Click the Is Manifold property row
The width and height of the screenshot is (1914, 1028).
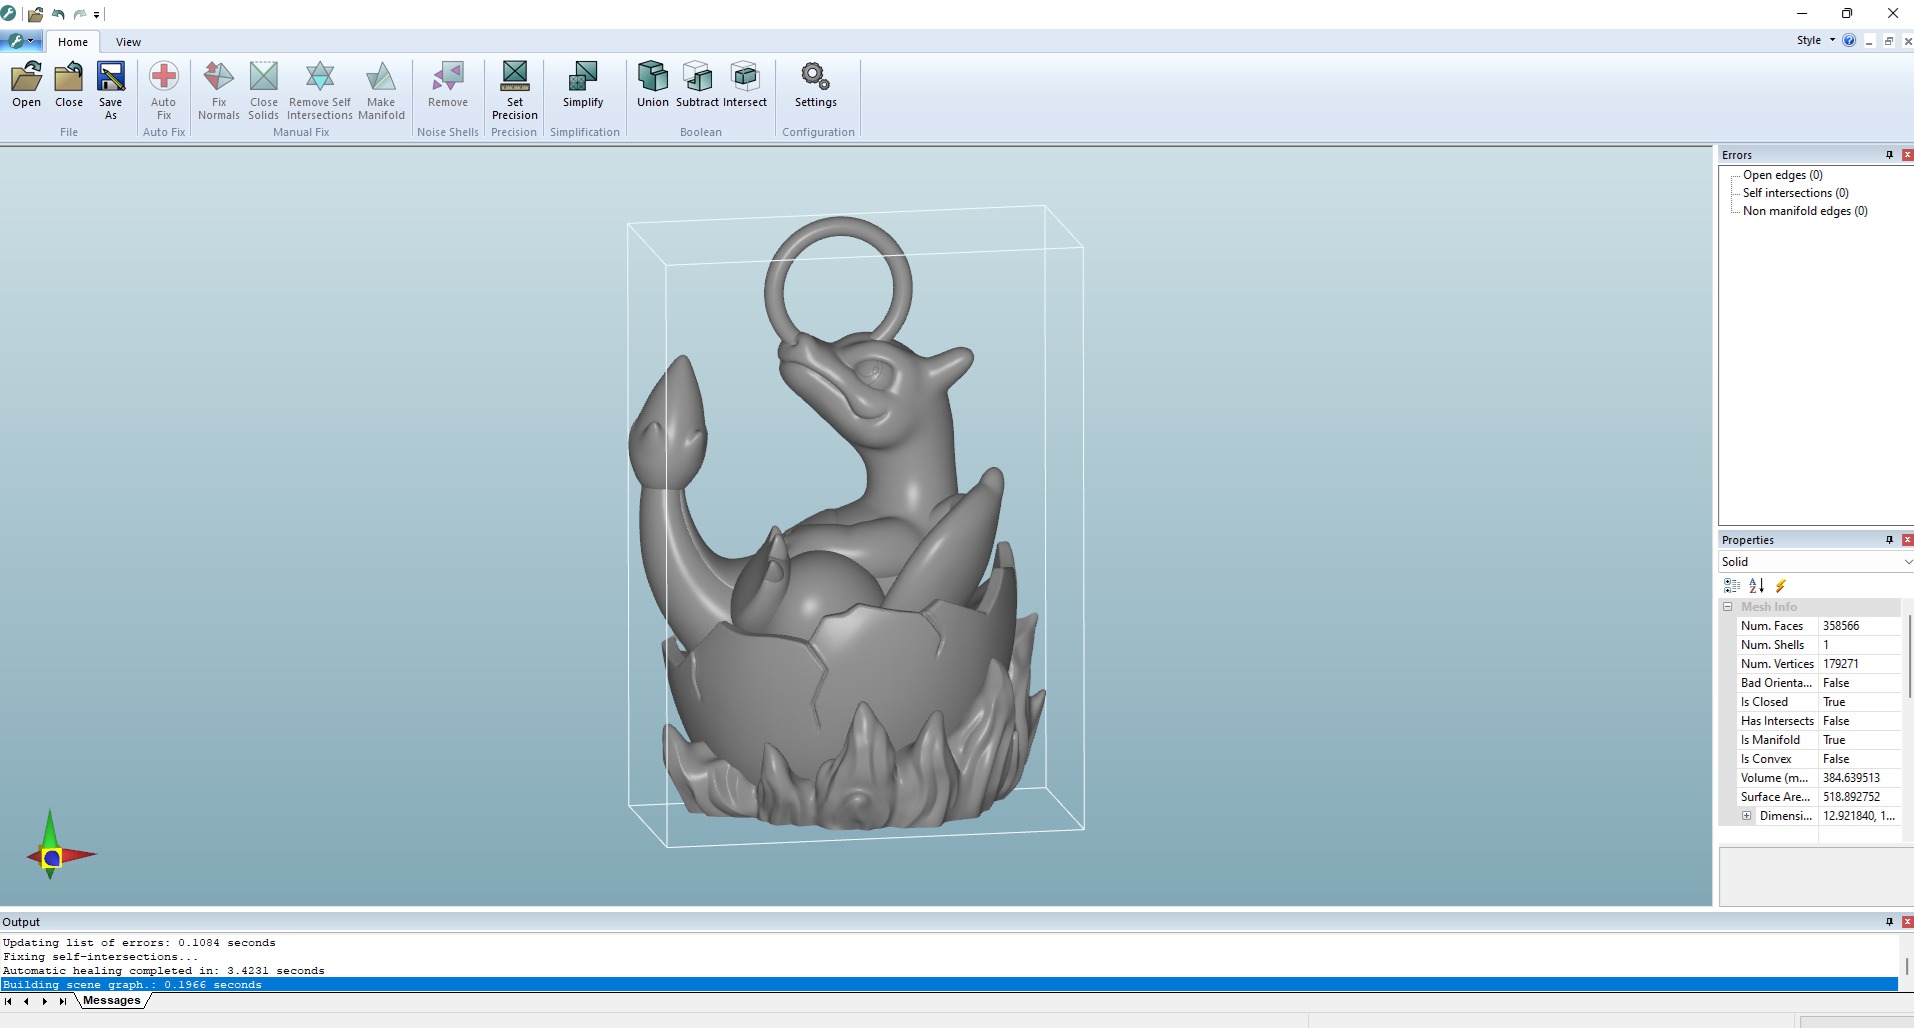pyautogui.click(x=1818, y=740)
